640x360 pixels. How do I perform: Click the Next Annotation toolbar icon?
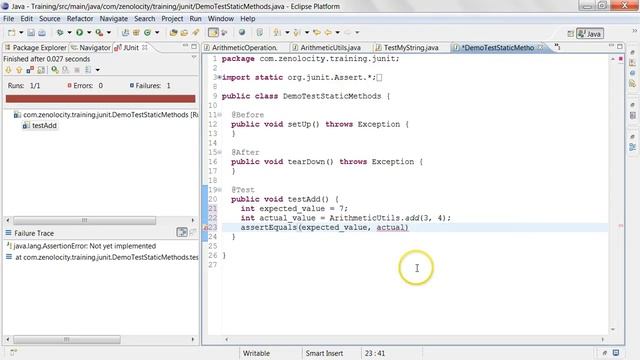(x=278, y=33)
